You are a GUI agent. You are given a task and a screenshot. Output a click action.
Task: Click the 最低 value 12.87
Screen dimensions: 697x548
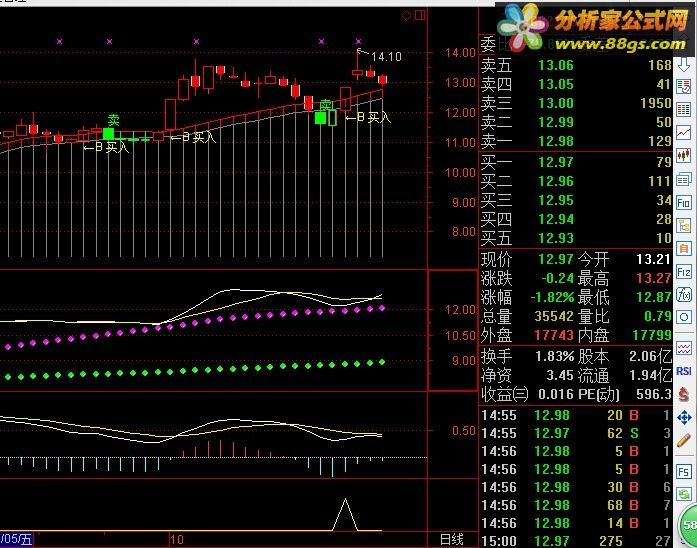tap(653, 297)
